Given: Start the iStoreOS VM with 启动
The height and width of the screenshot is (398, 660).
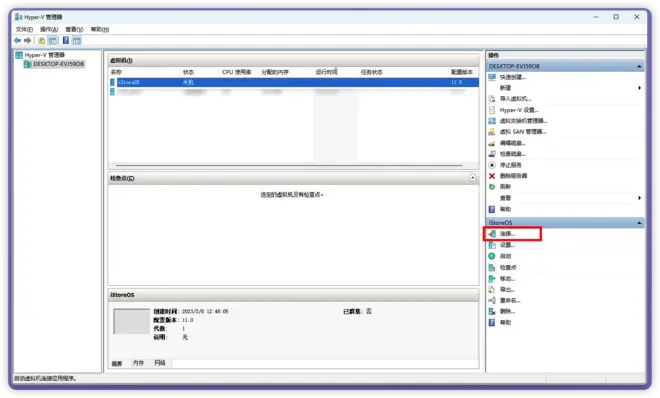Looking at the screenshot, I should (505, 256).
